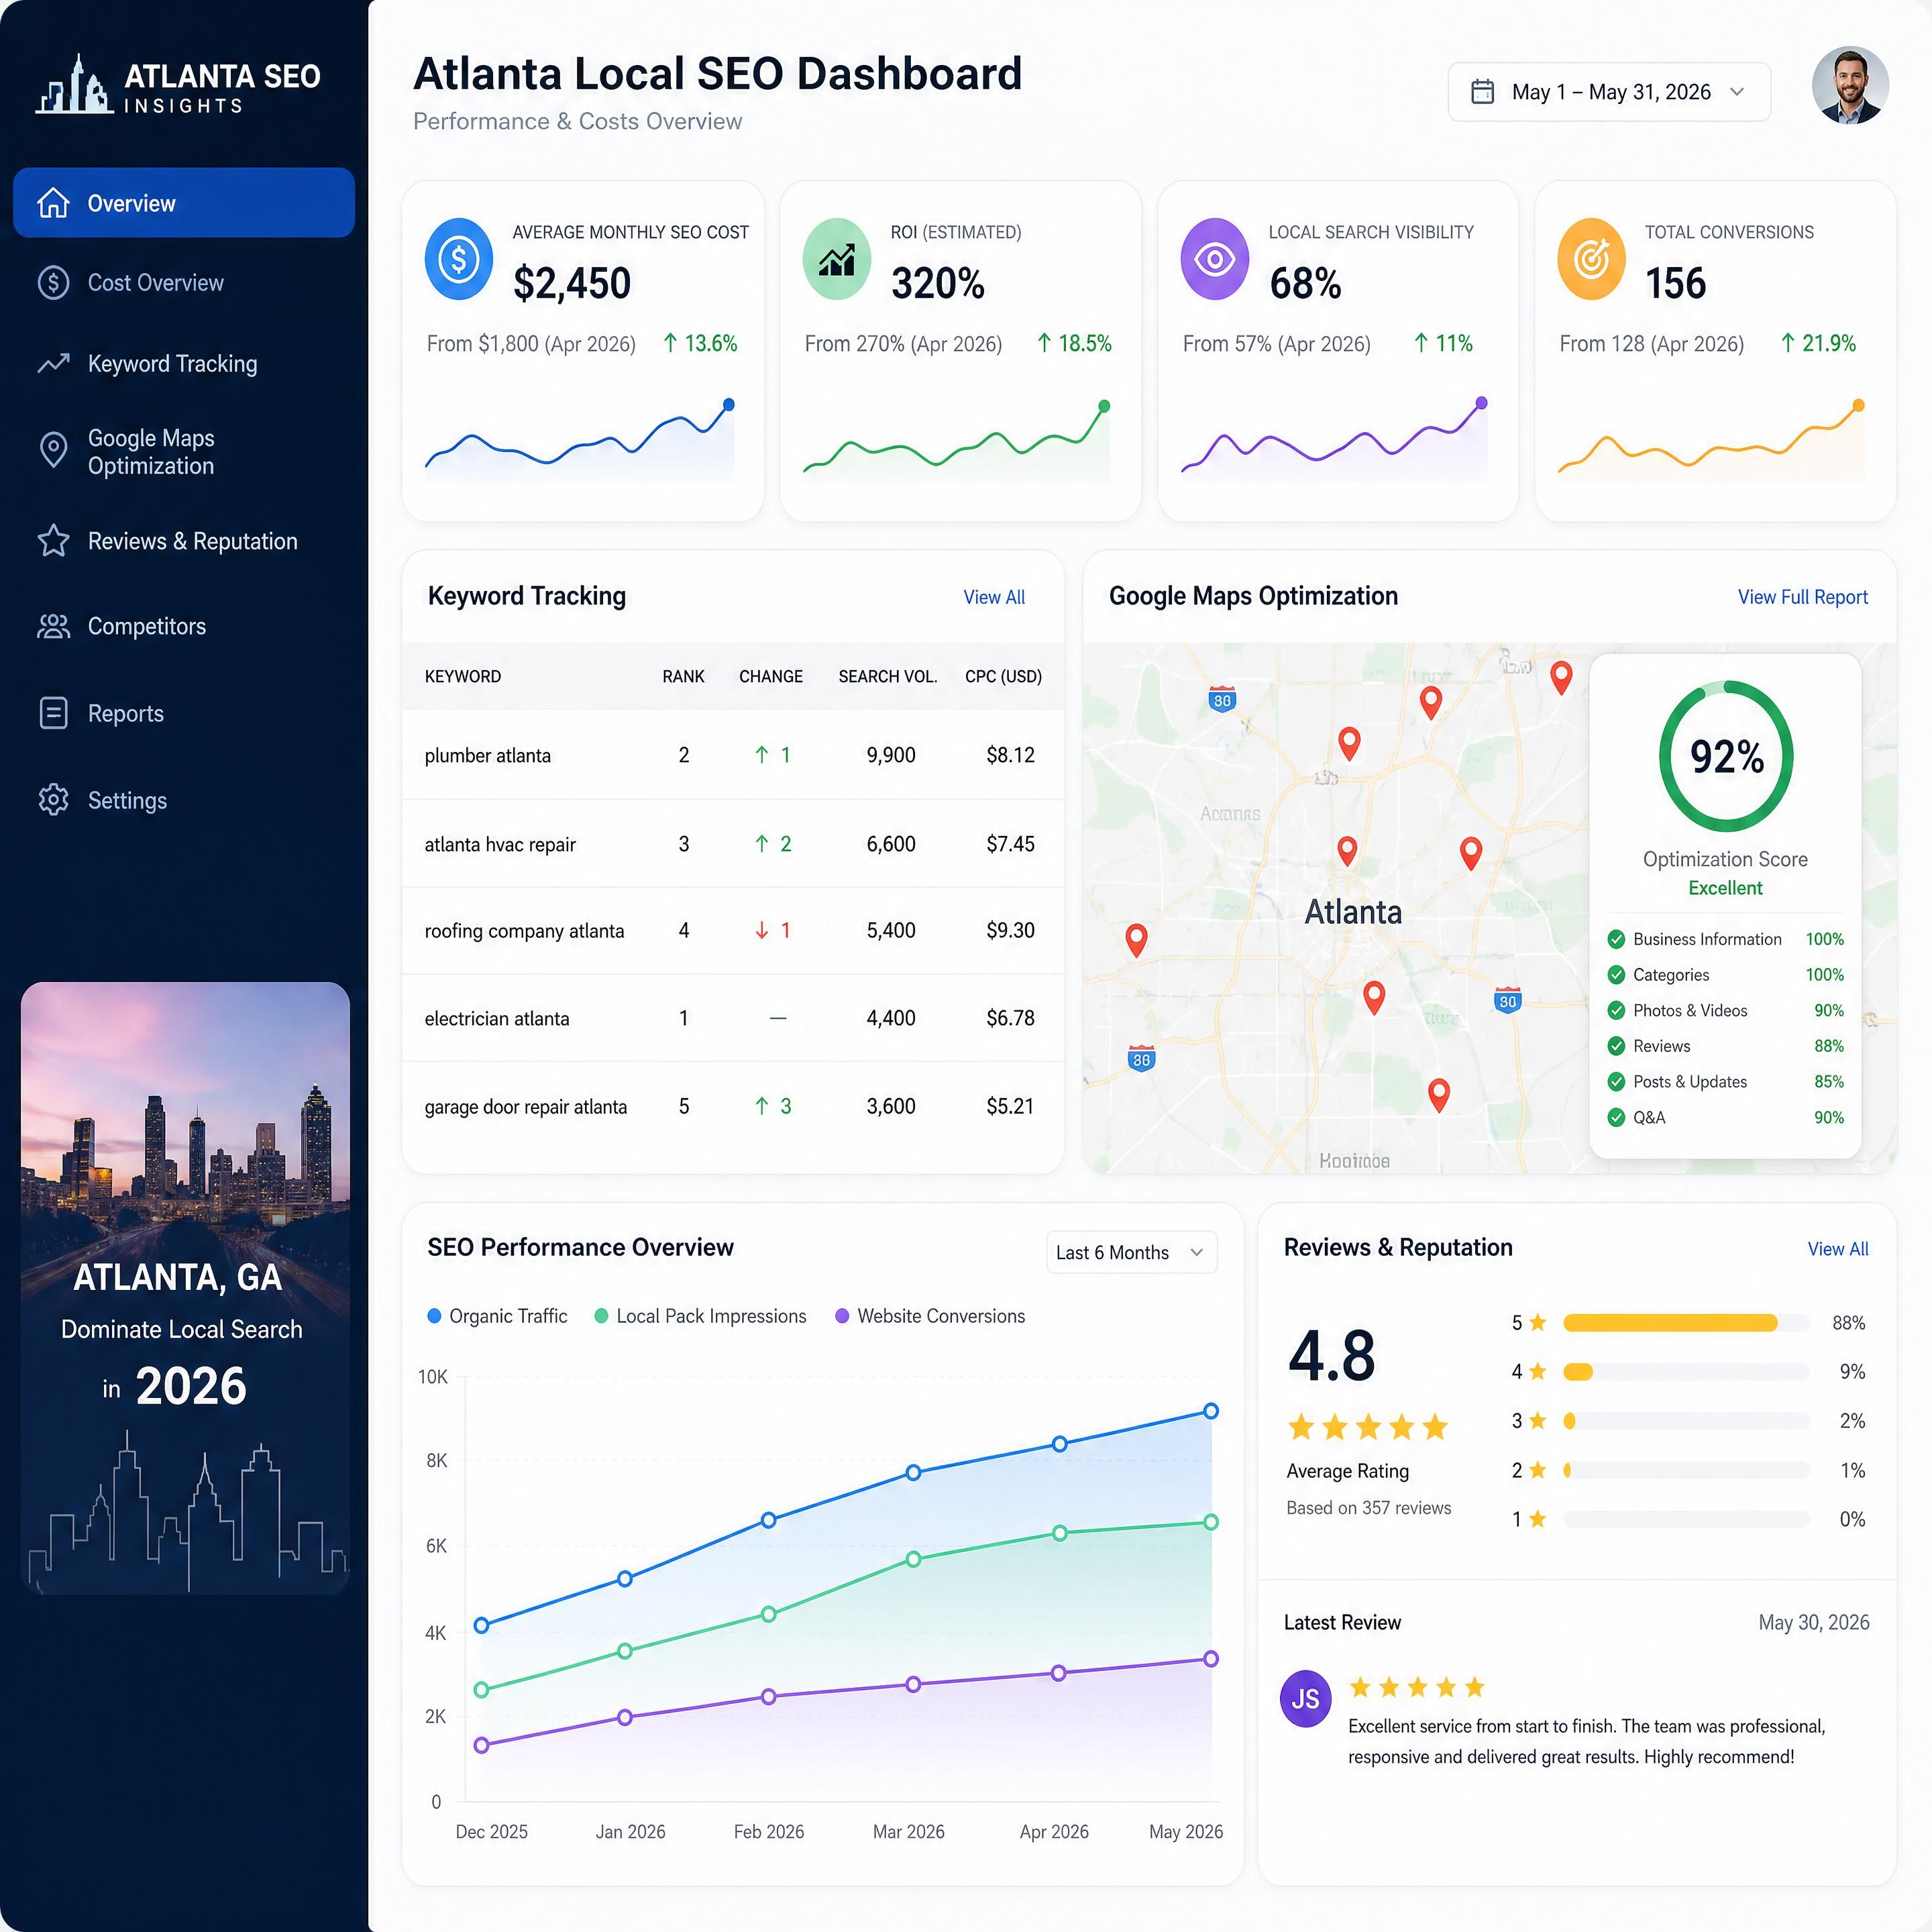Click the 92% optimization score ring
This screenshot has width=1932, height=1932.
(x=1726, y=756)
